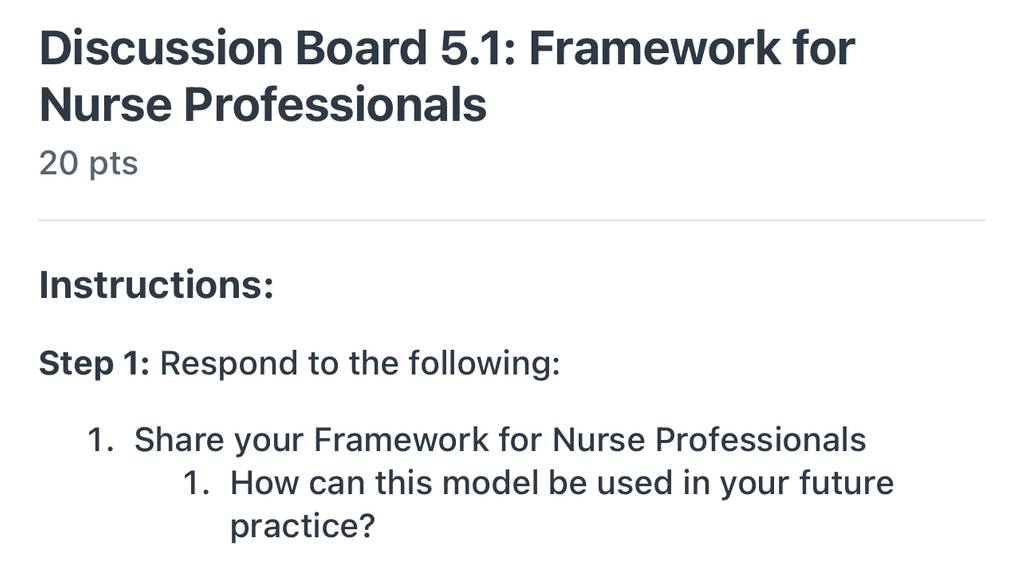The height and width of the screenshot is (574, 1024).
Task: Click the horizontal divider under the points
Action: [x=511, y=221]
